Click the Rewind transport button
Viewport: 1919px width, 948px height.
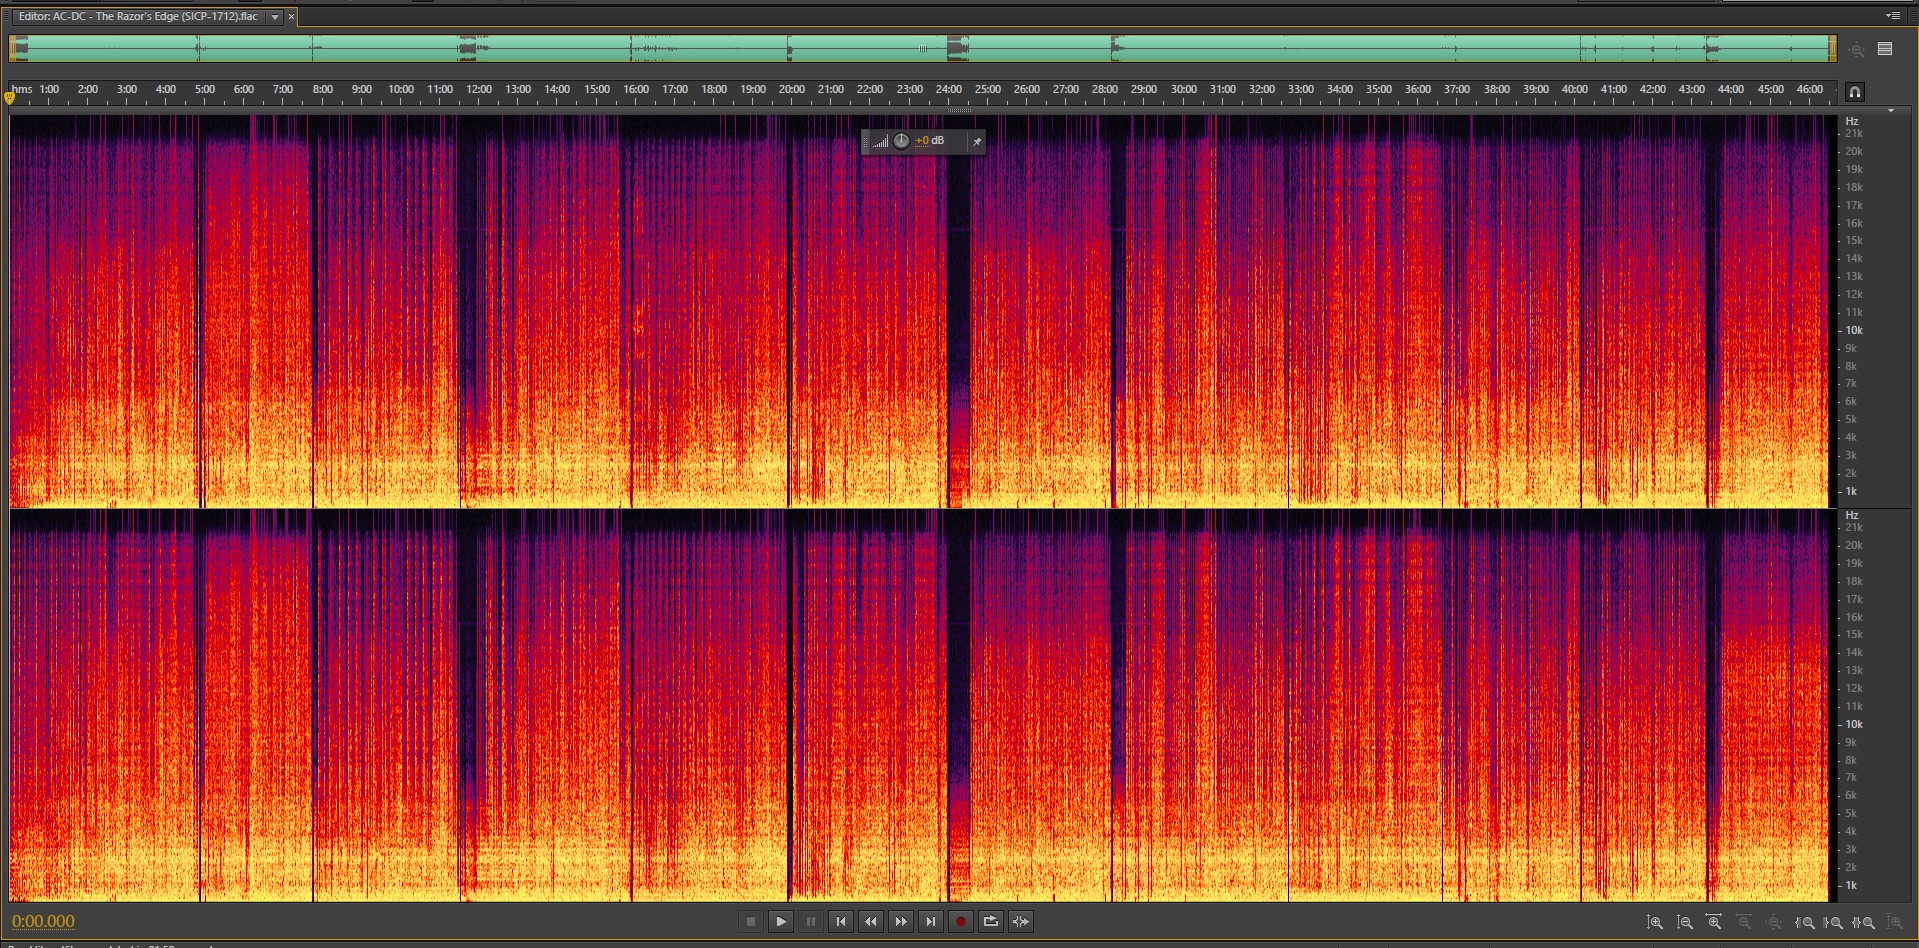pyautogui.click(x=871, y=922)
